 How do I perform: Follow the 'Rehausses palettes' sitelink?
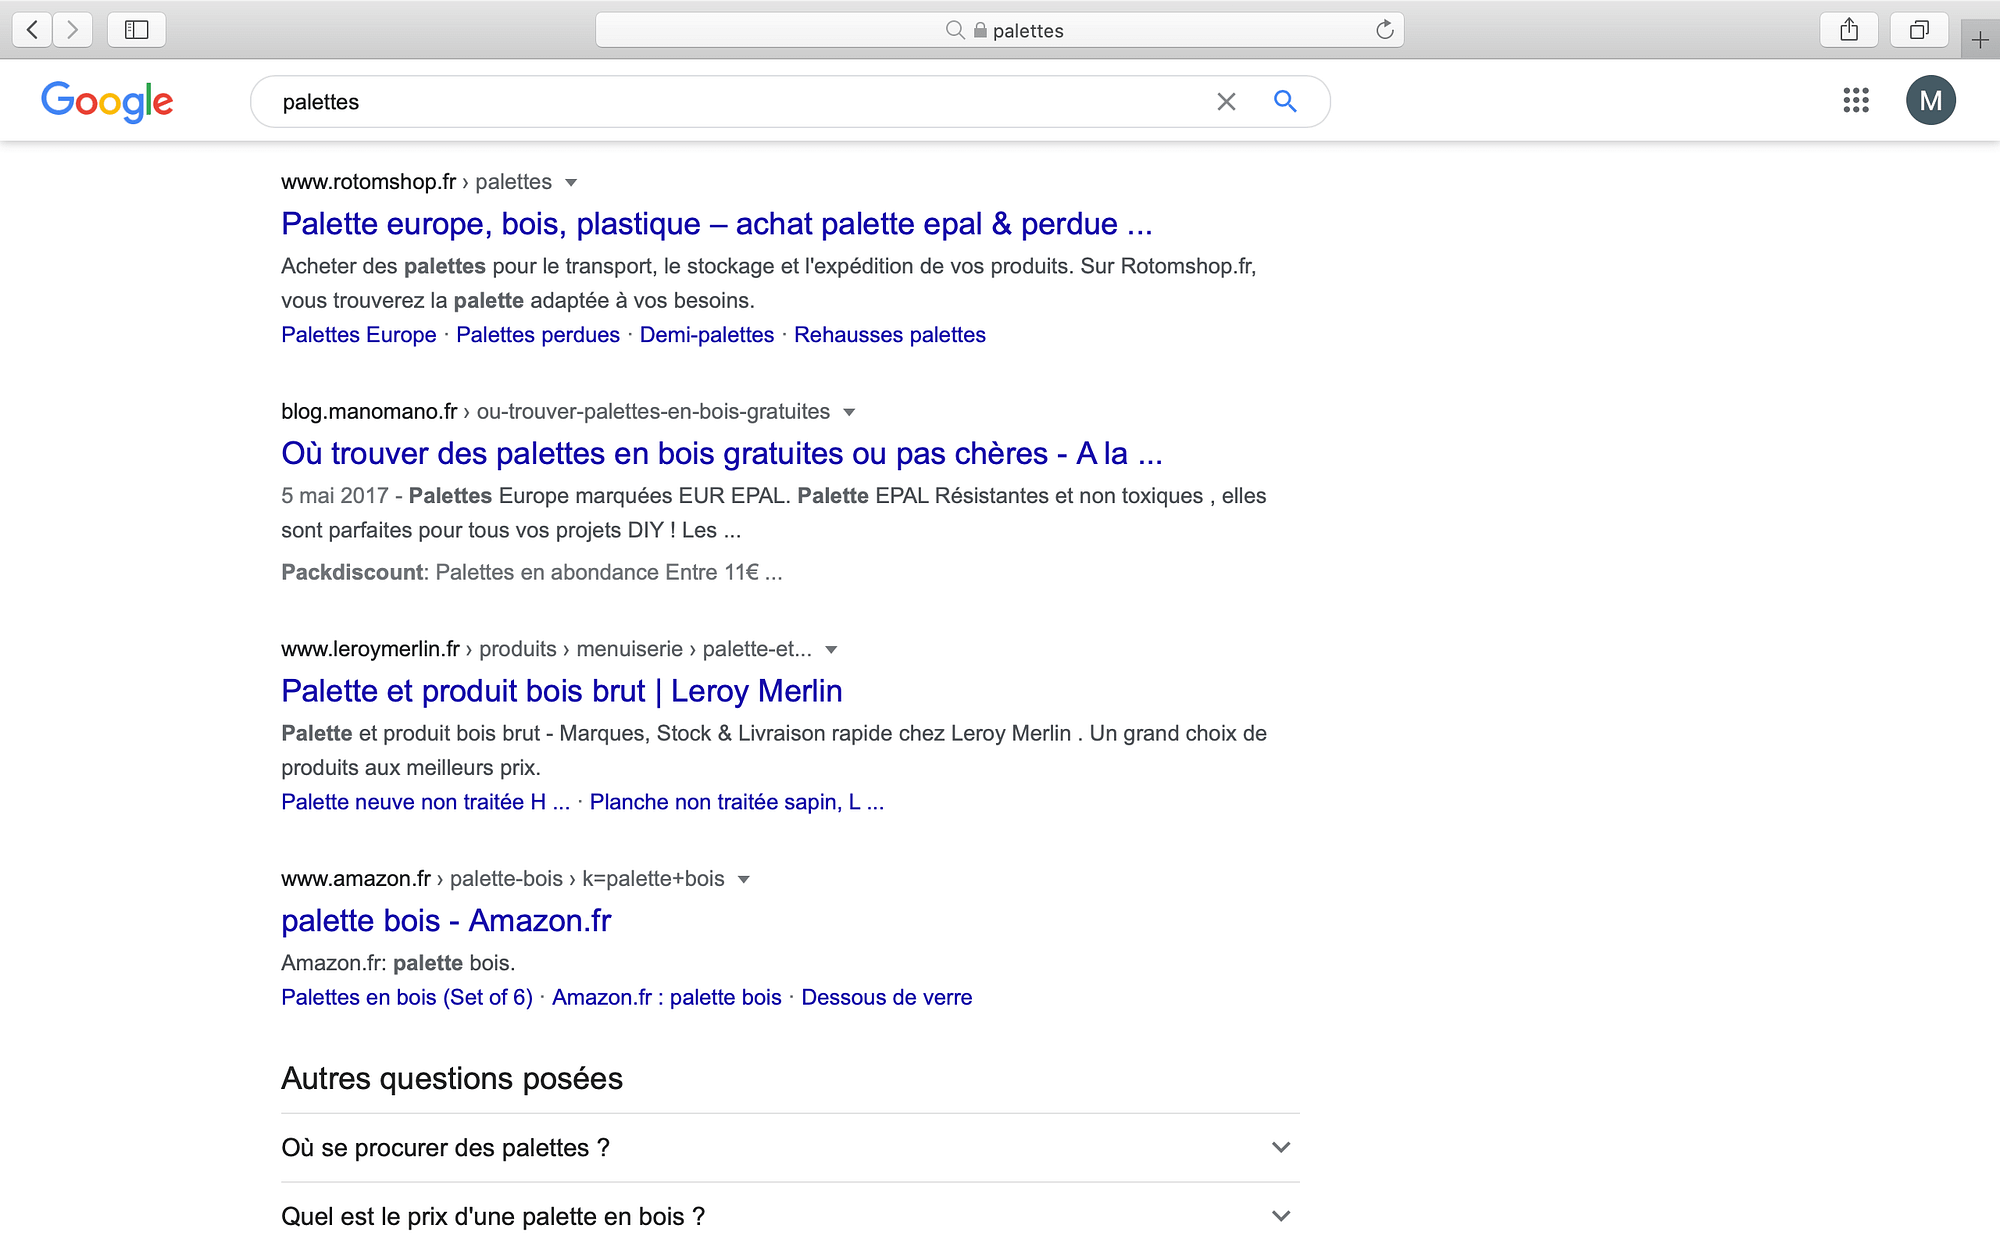(890, 335)
